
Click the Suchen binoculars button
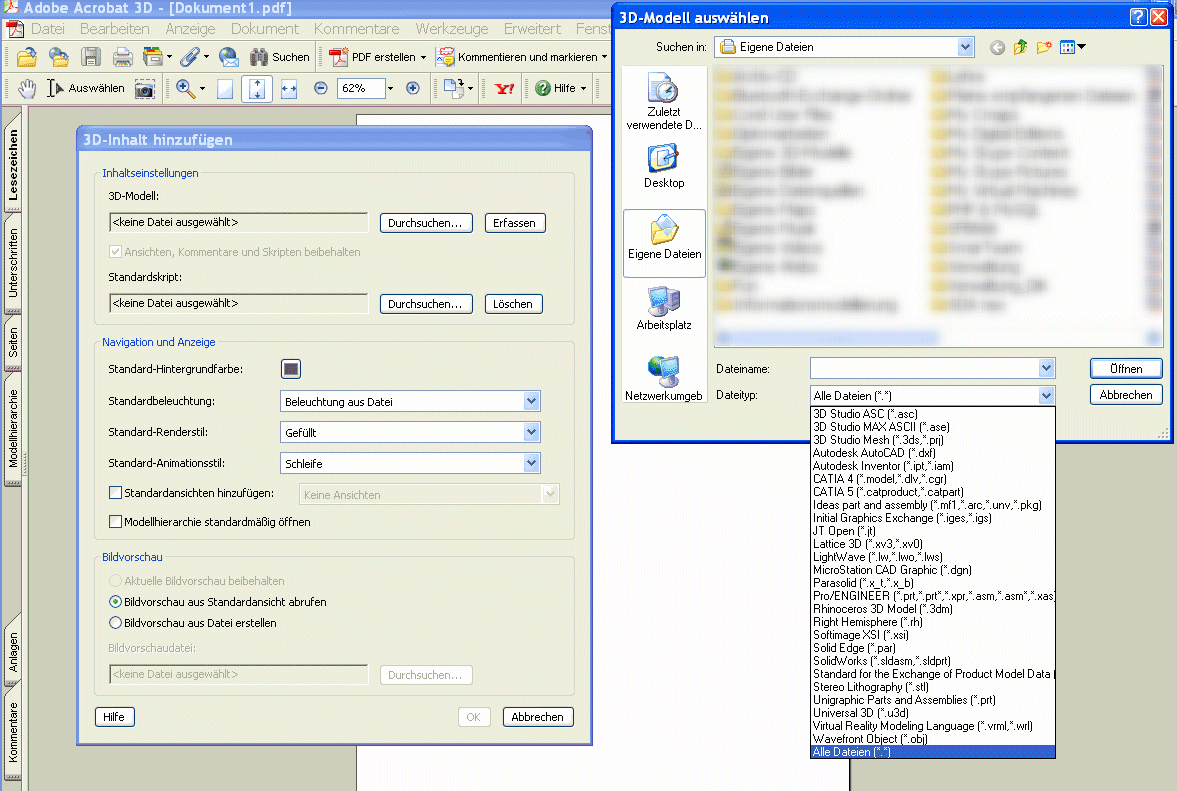[x=279, y=57]
